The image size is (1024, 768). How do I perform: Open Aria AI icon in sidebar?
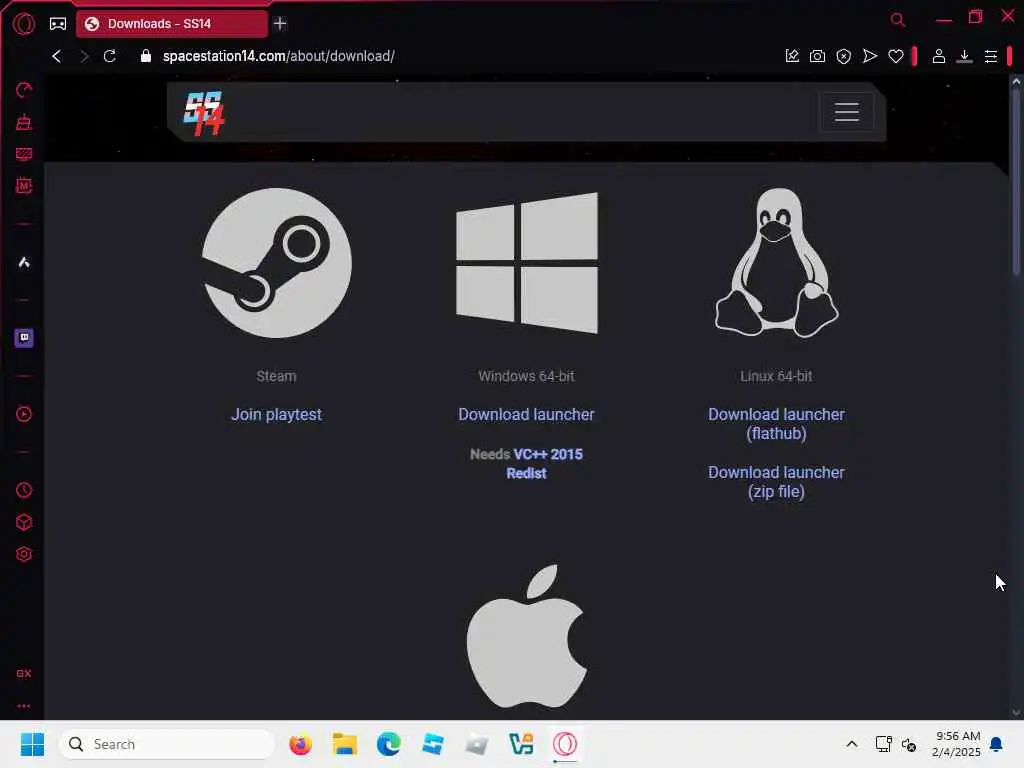coord(24,263)
